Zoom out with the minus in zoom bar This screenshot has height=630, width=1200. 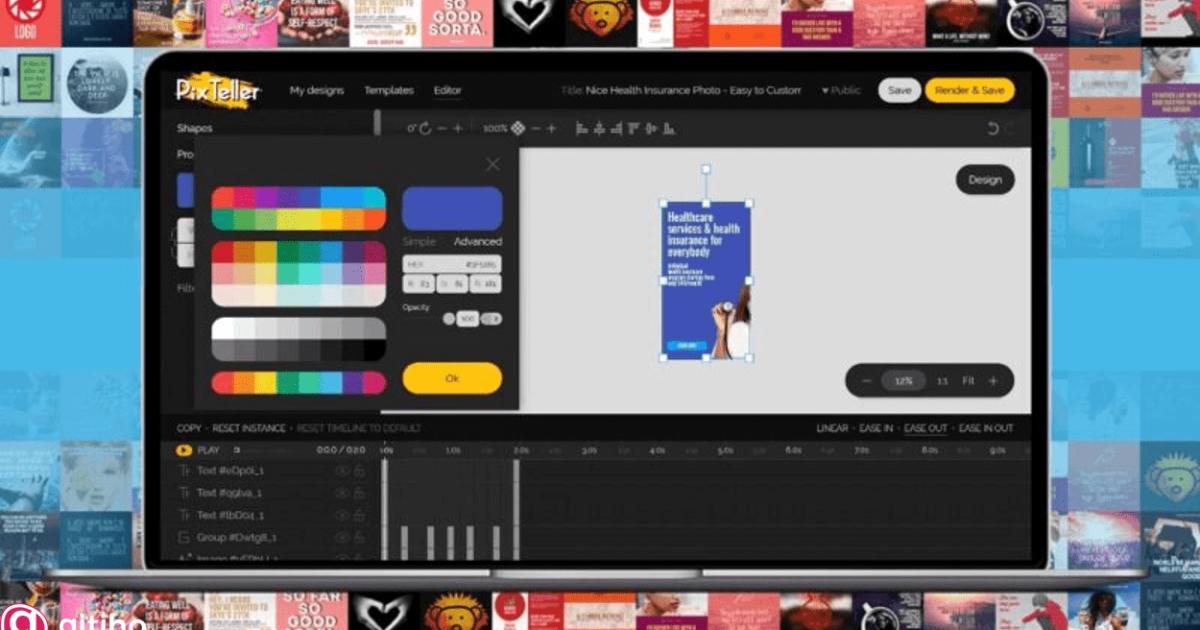[866, 381]
